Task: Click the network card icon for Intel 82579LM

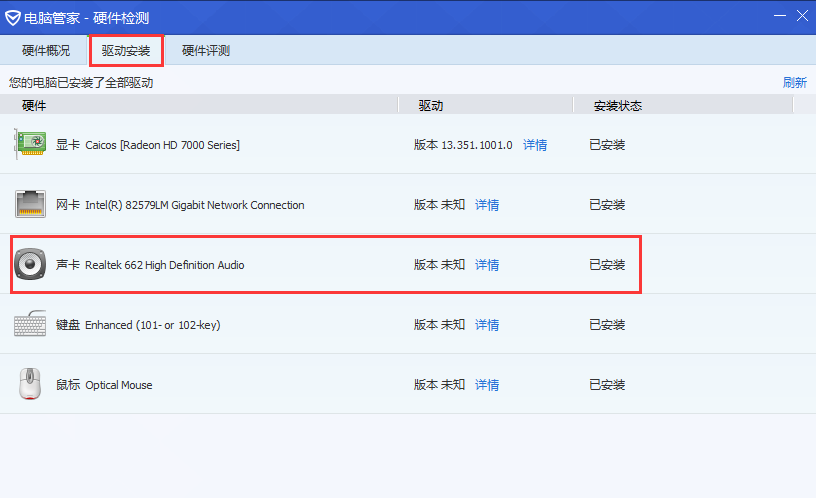Action: (x=30, y=204)
